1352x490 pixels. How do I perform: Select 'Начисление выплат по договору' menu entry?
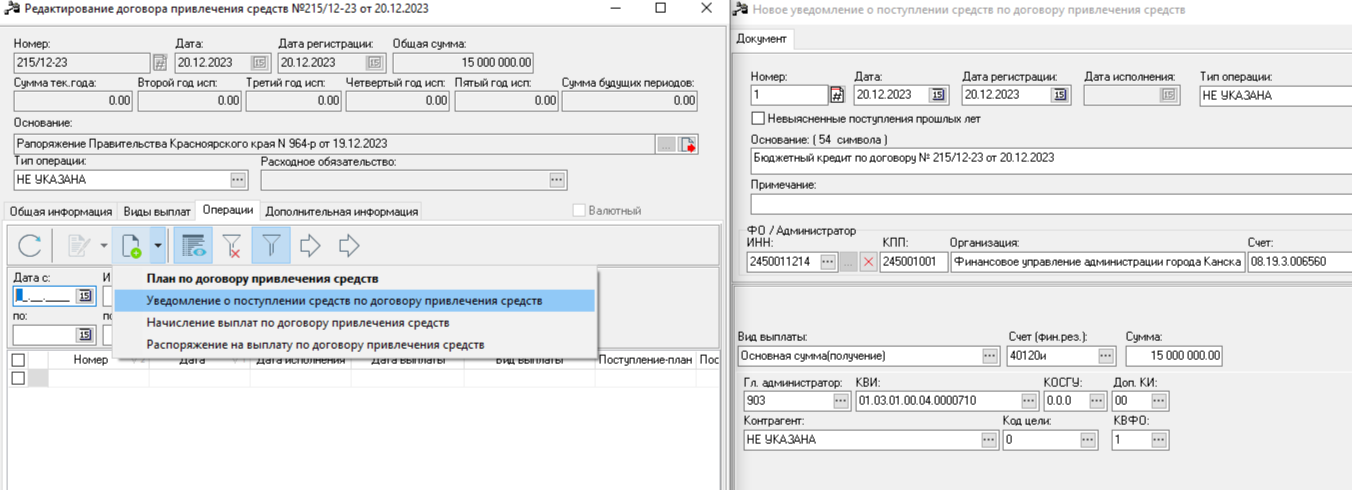[x=355, y=323]
